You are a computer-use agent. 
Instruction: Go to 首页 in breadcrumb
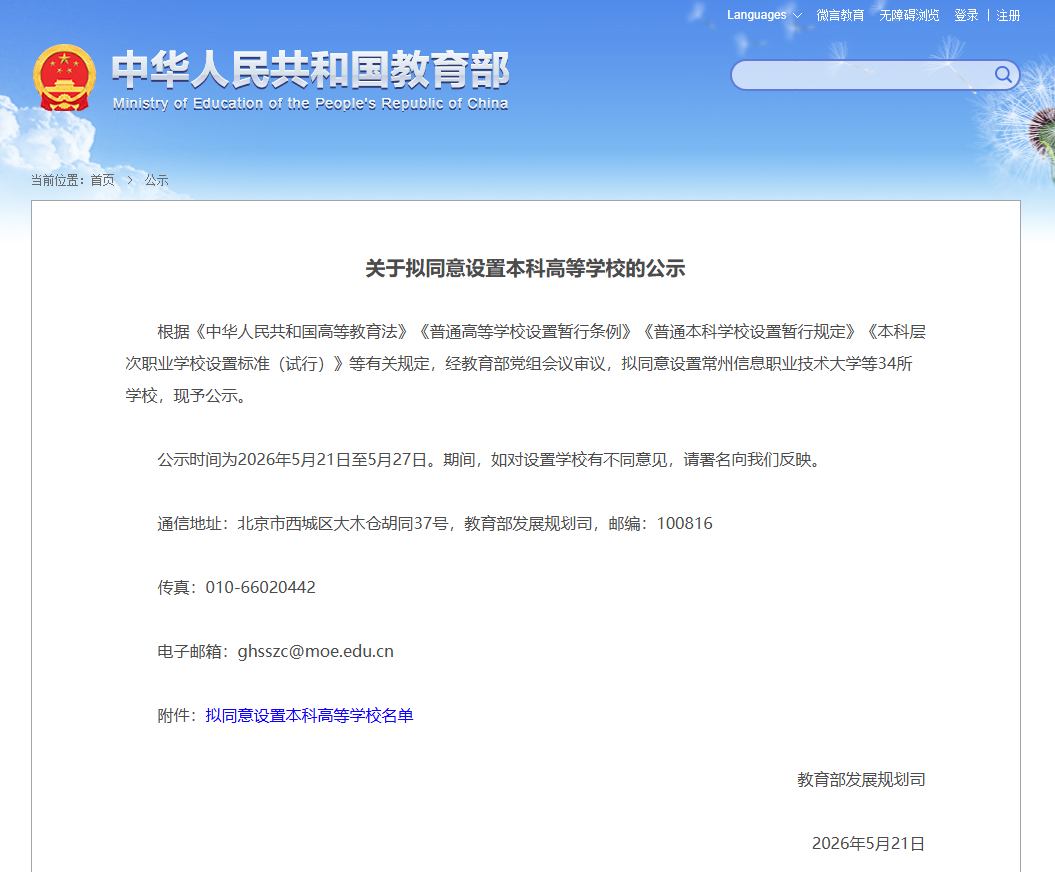[102, 180]
